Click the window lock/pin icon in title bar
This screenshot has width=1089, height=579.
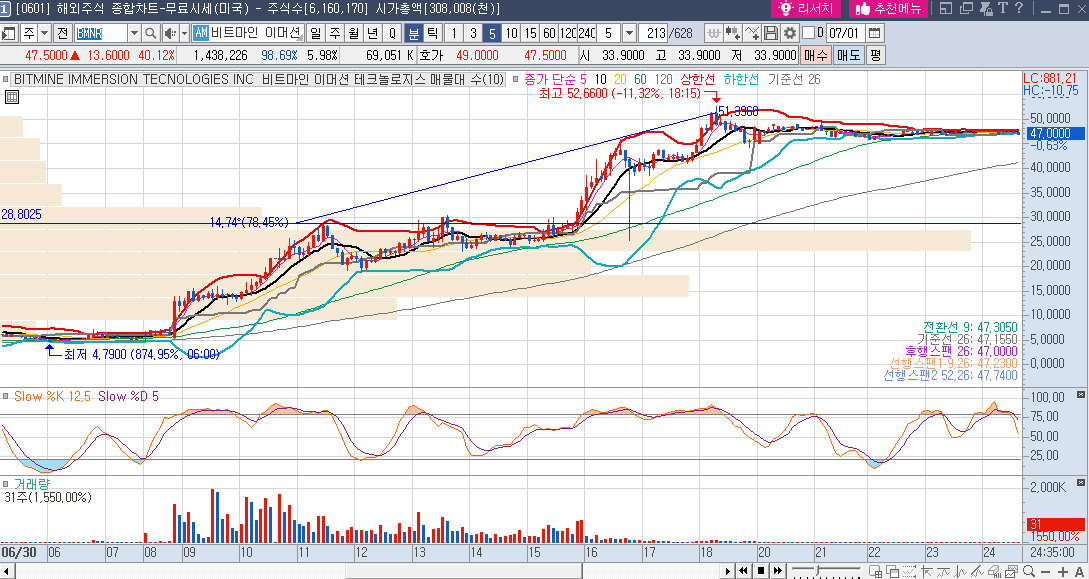tap(986, 8)
